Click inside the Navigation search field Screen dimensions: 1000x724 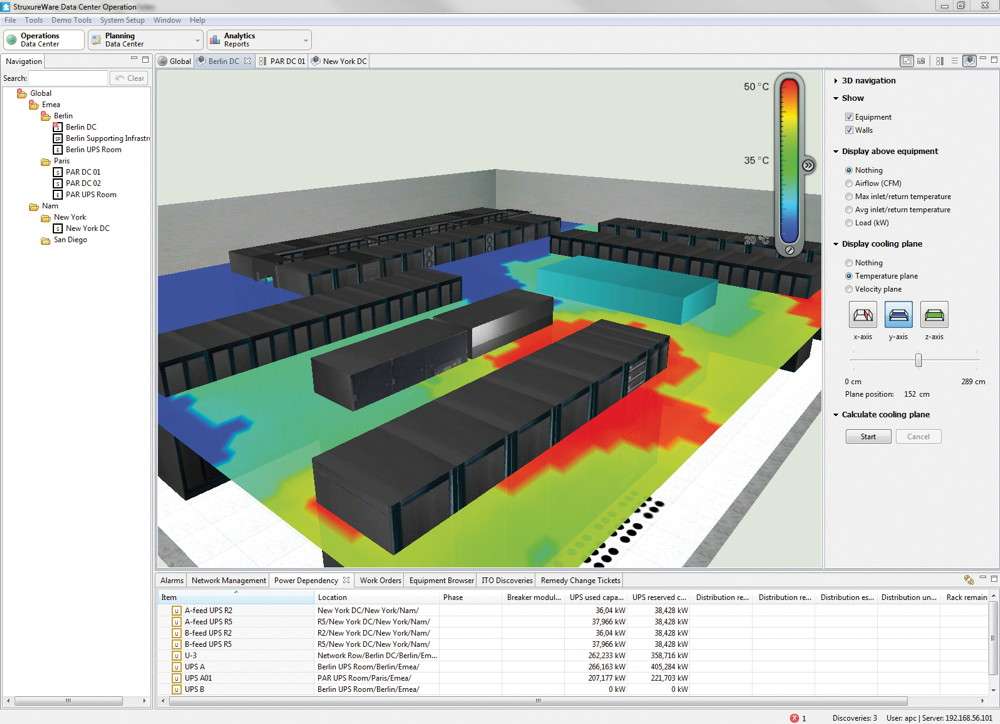click(x=68, y=78)
